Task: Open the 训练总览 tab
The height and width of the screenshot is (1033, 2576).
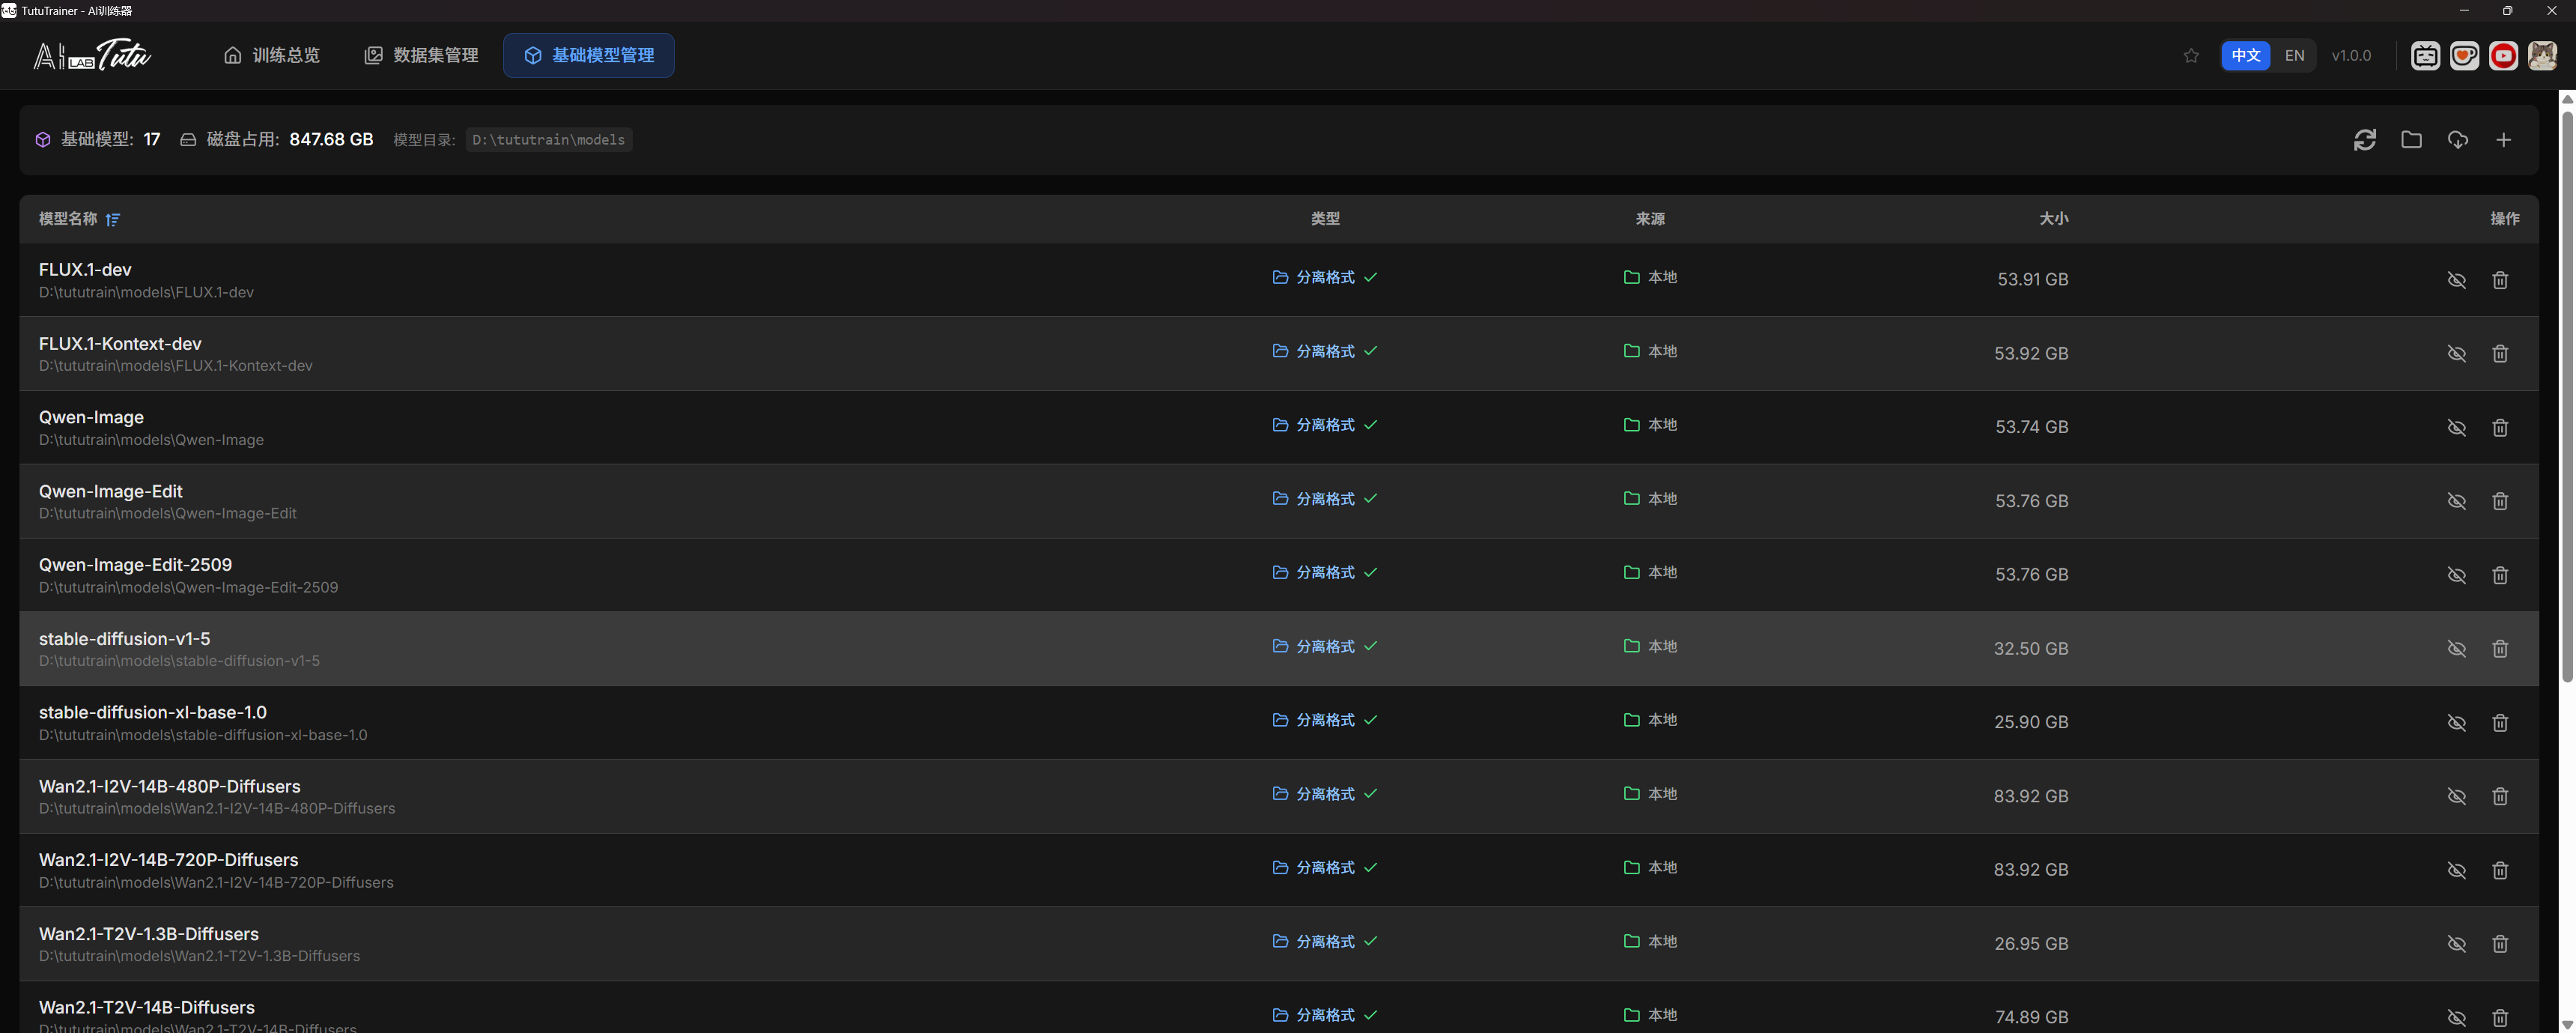Action: [x=272, y=56]
